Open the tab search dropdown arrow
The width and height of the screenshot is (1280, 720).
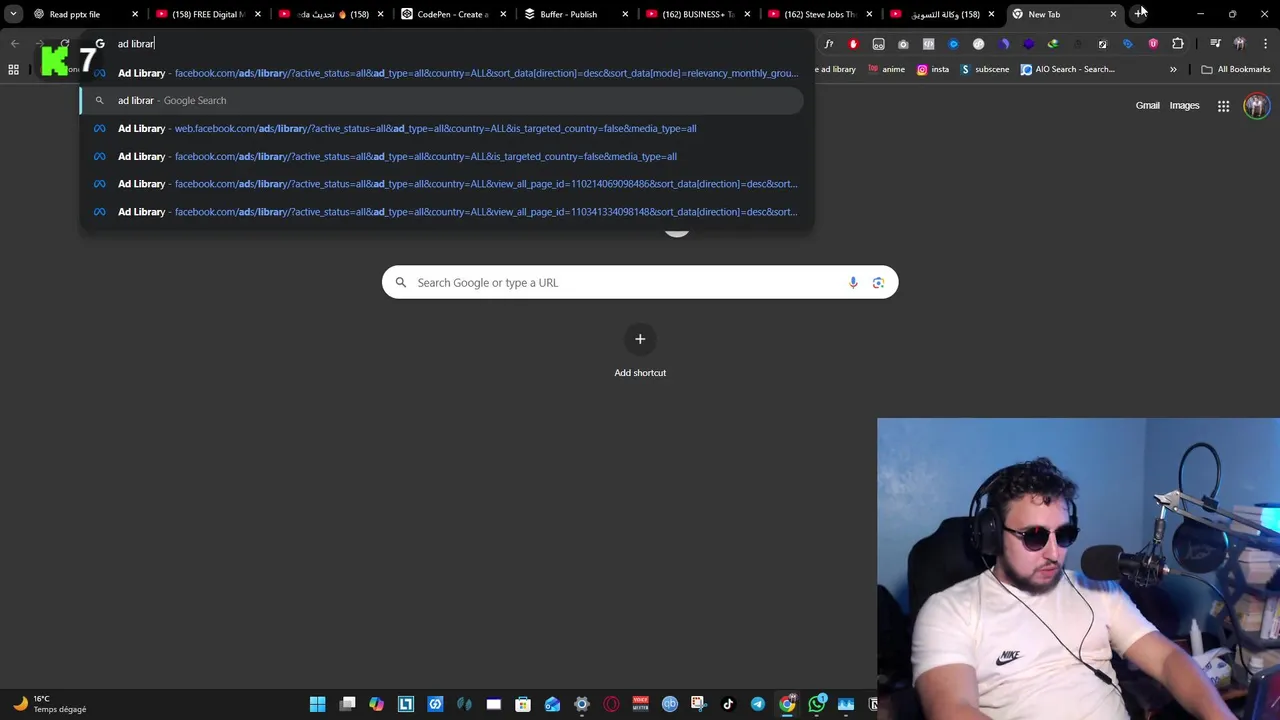pyautogui.click(x=13, y=14)
